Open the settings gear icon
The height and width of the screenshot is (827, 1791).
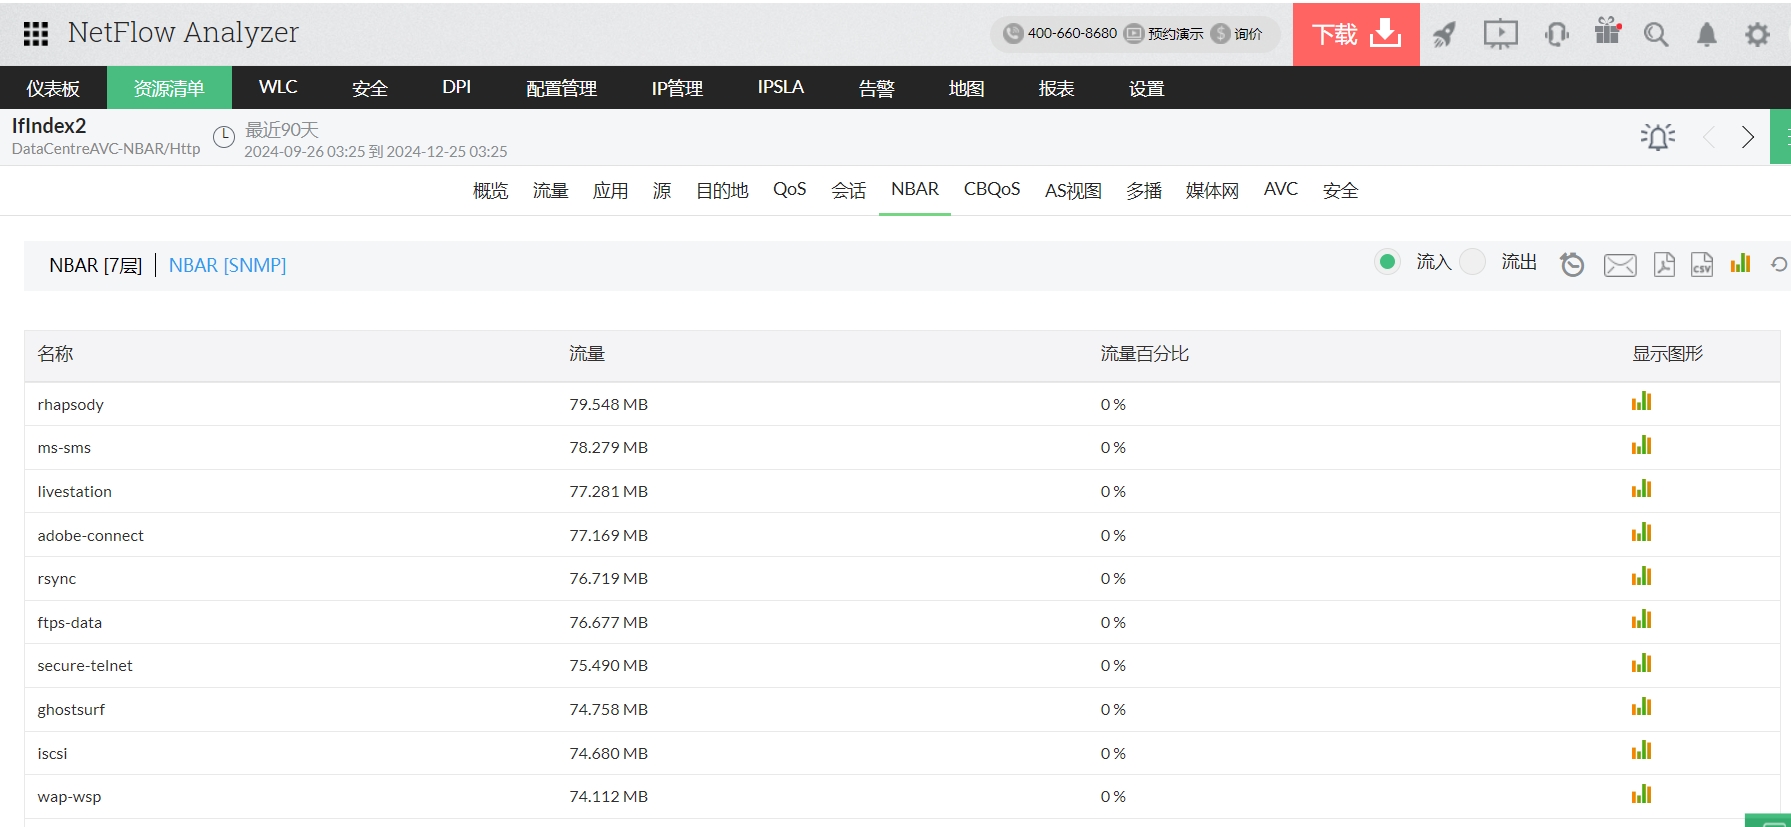click(x=1757, y=35)
